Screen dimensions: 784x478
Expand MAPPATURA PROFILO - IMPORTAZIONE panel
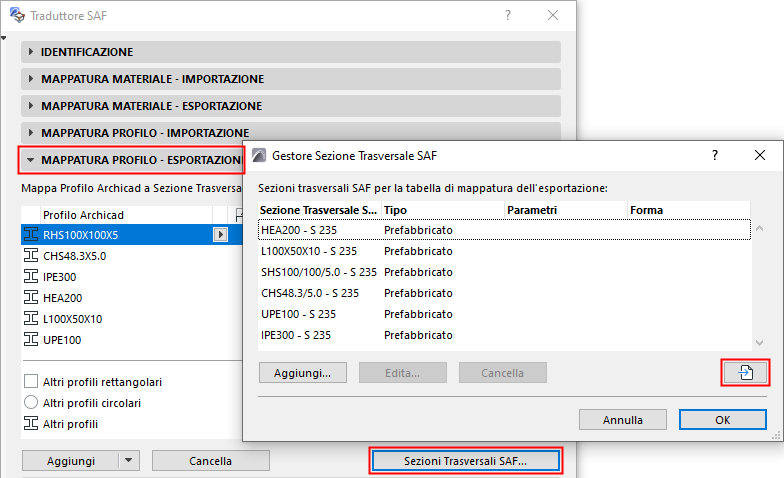290,132
